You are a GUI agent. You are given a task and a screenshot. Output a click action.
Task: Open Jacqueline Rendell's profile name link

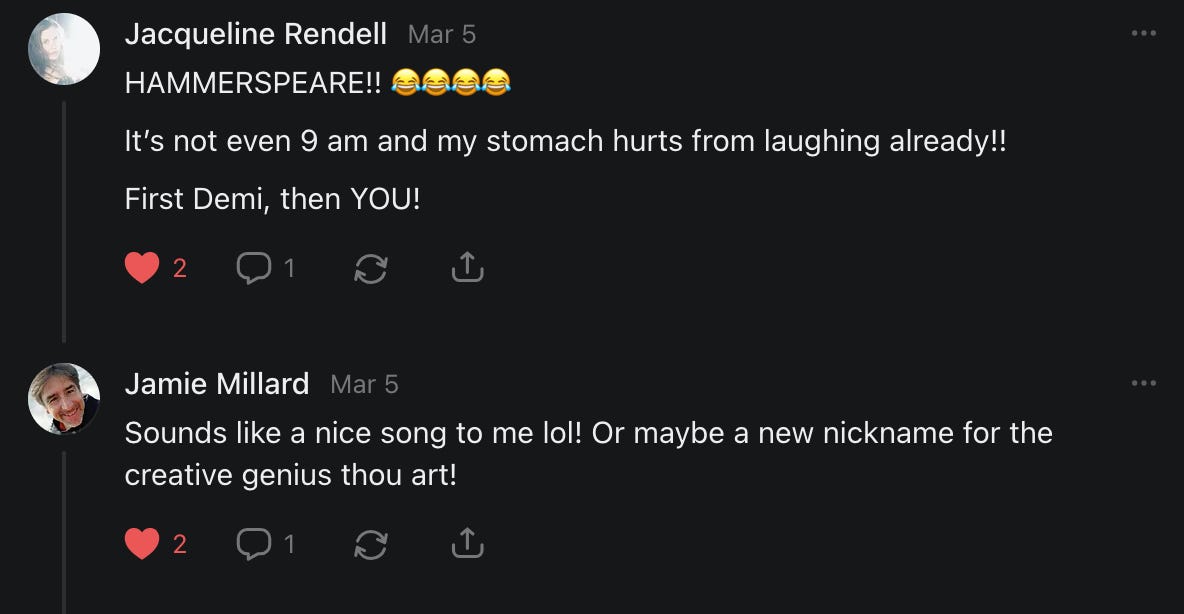pos(255,34)
